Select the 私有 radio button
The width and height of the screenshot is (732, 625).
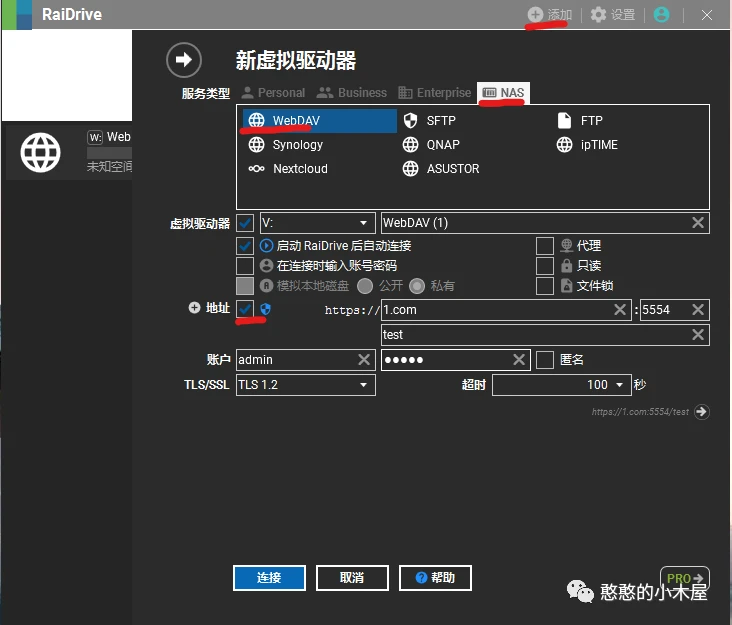(417, 286)
